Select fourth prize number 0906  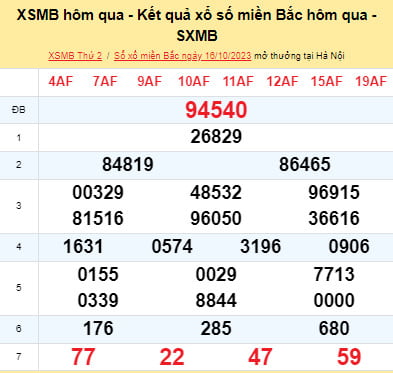(x=349, y=247)
